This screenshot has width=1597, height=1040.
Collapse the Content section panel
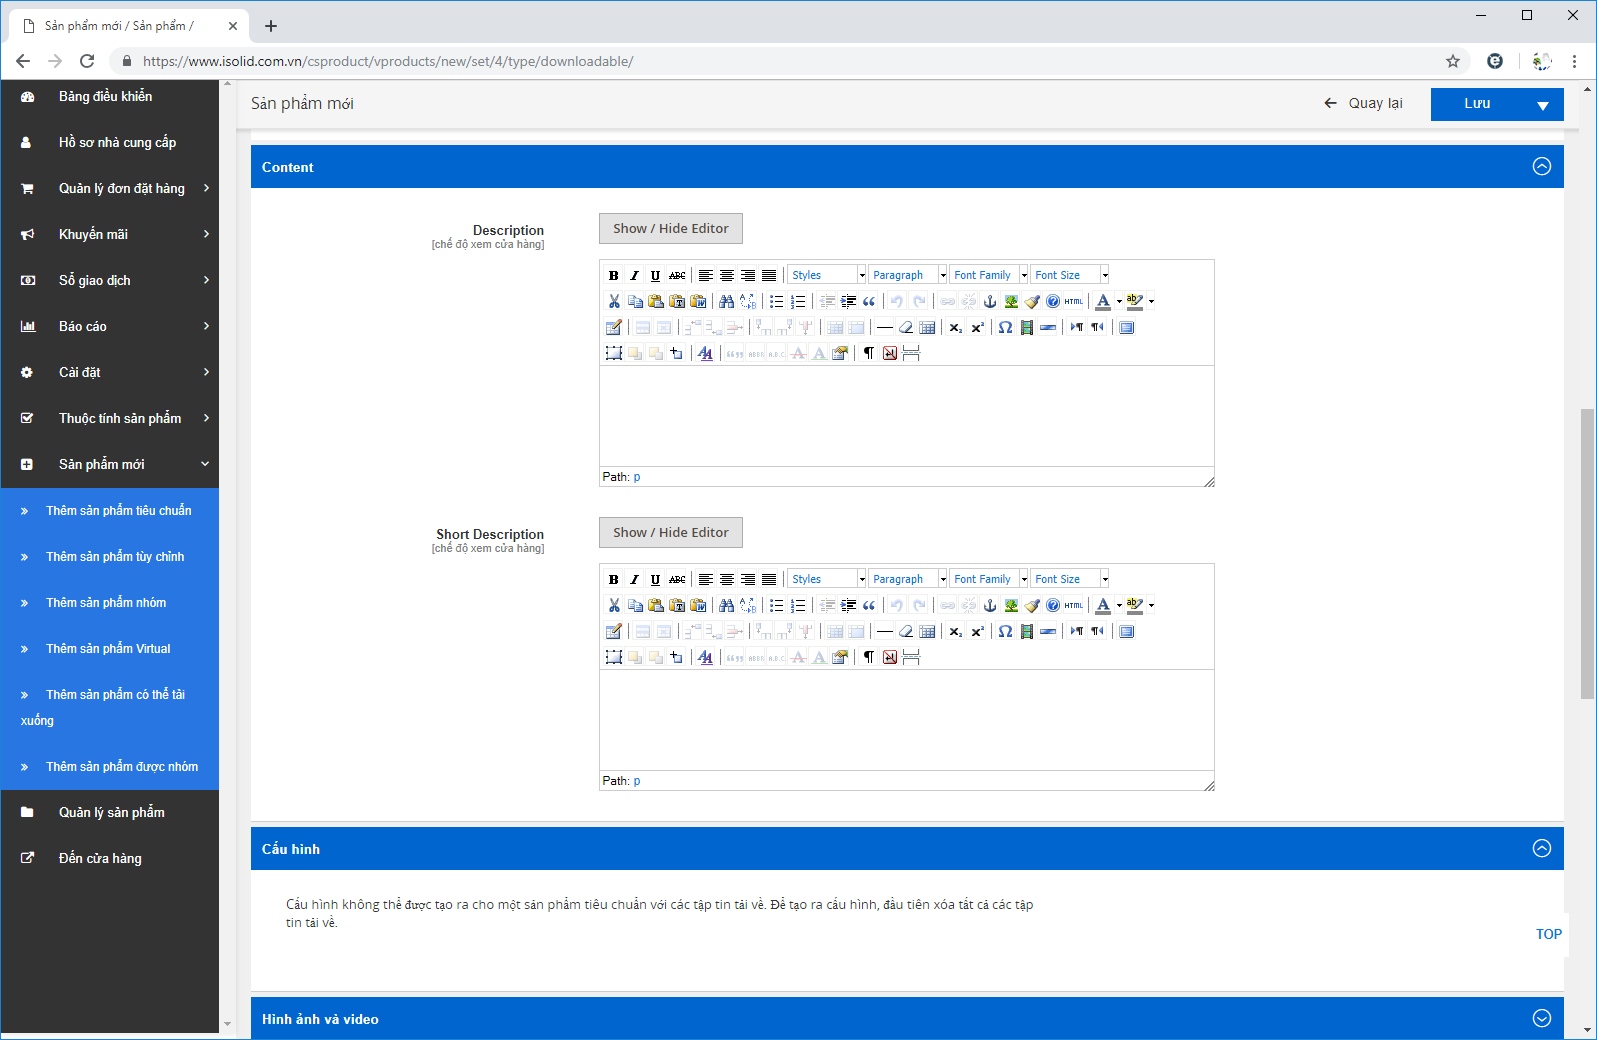tap(1541, 167)
